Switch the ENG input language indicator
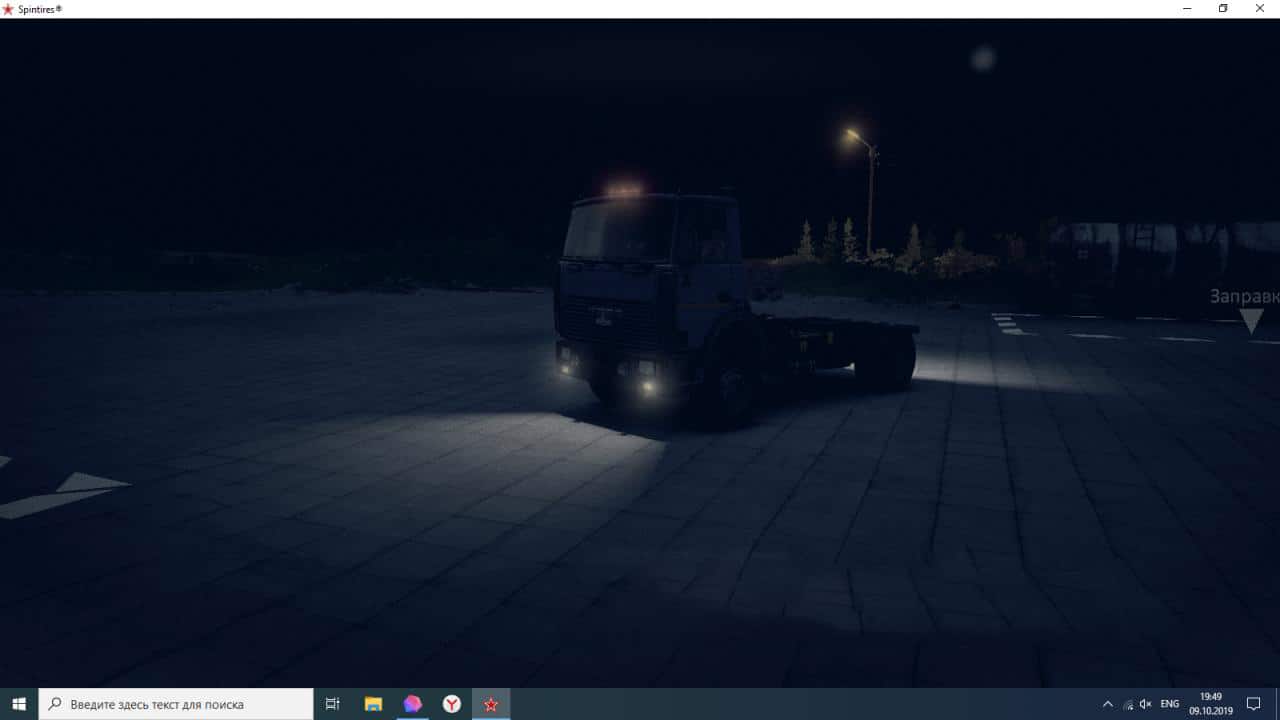Viewport: 1280px width, 720px height. pos(1170,704)
